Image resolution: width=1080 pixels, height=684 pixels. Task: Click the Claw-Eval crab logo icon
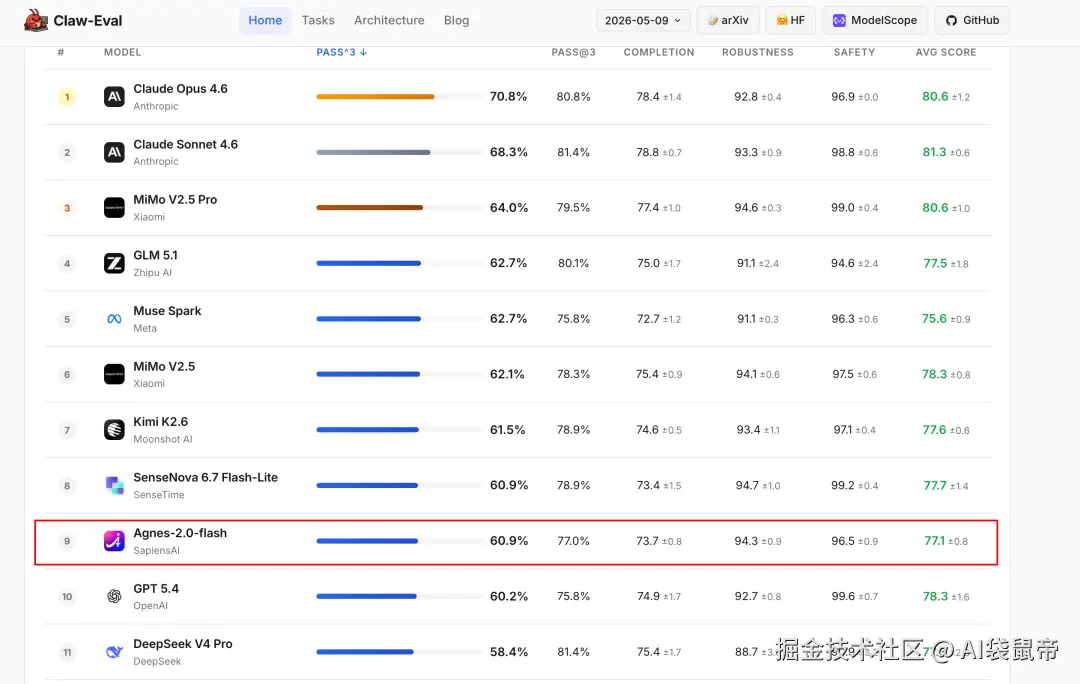click(36, 21)
